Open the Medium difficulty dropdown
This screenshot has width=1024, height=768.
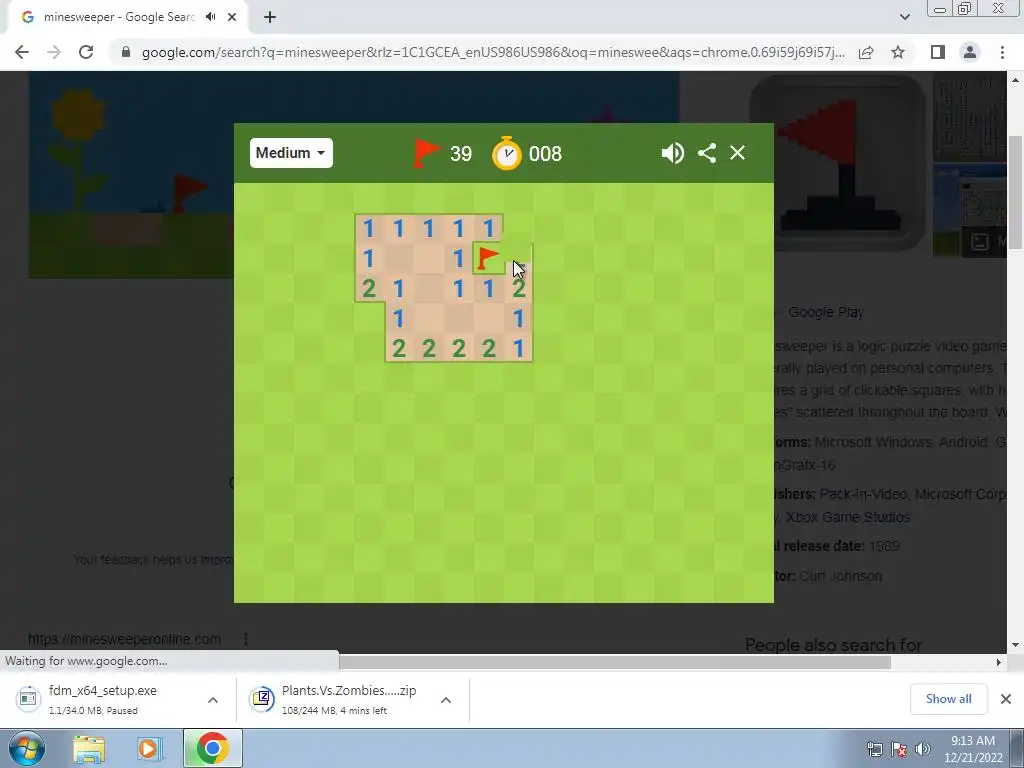point(291,153)
